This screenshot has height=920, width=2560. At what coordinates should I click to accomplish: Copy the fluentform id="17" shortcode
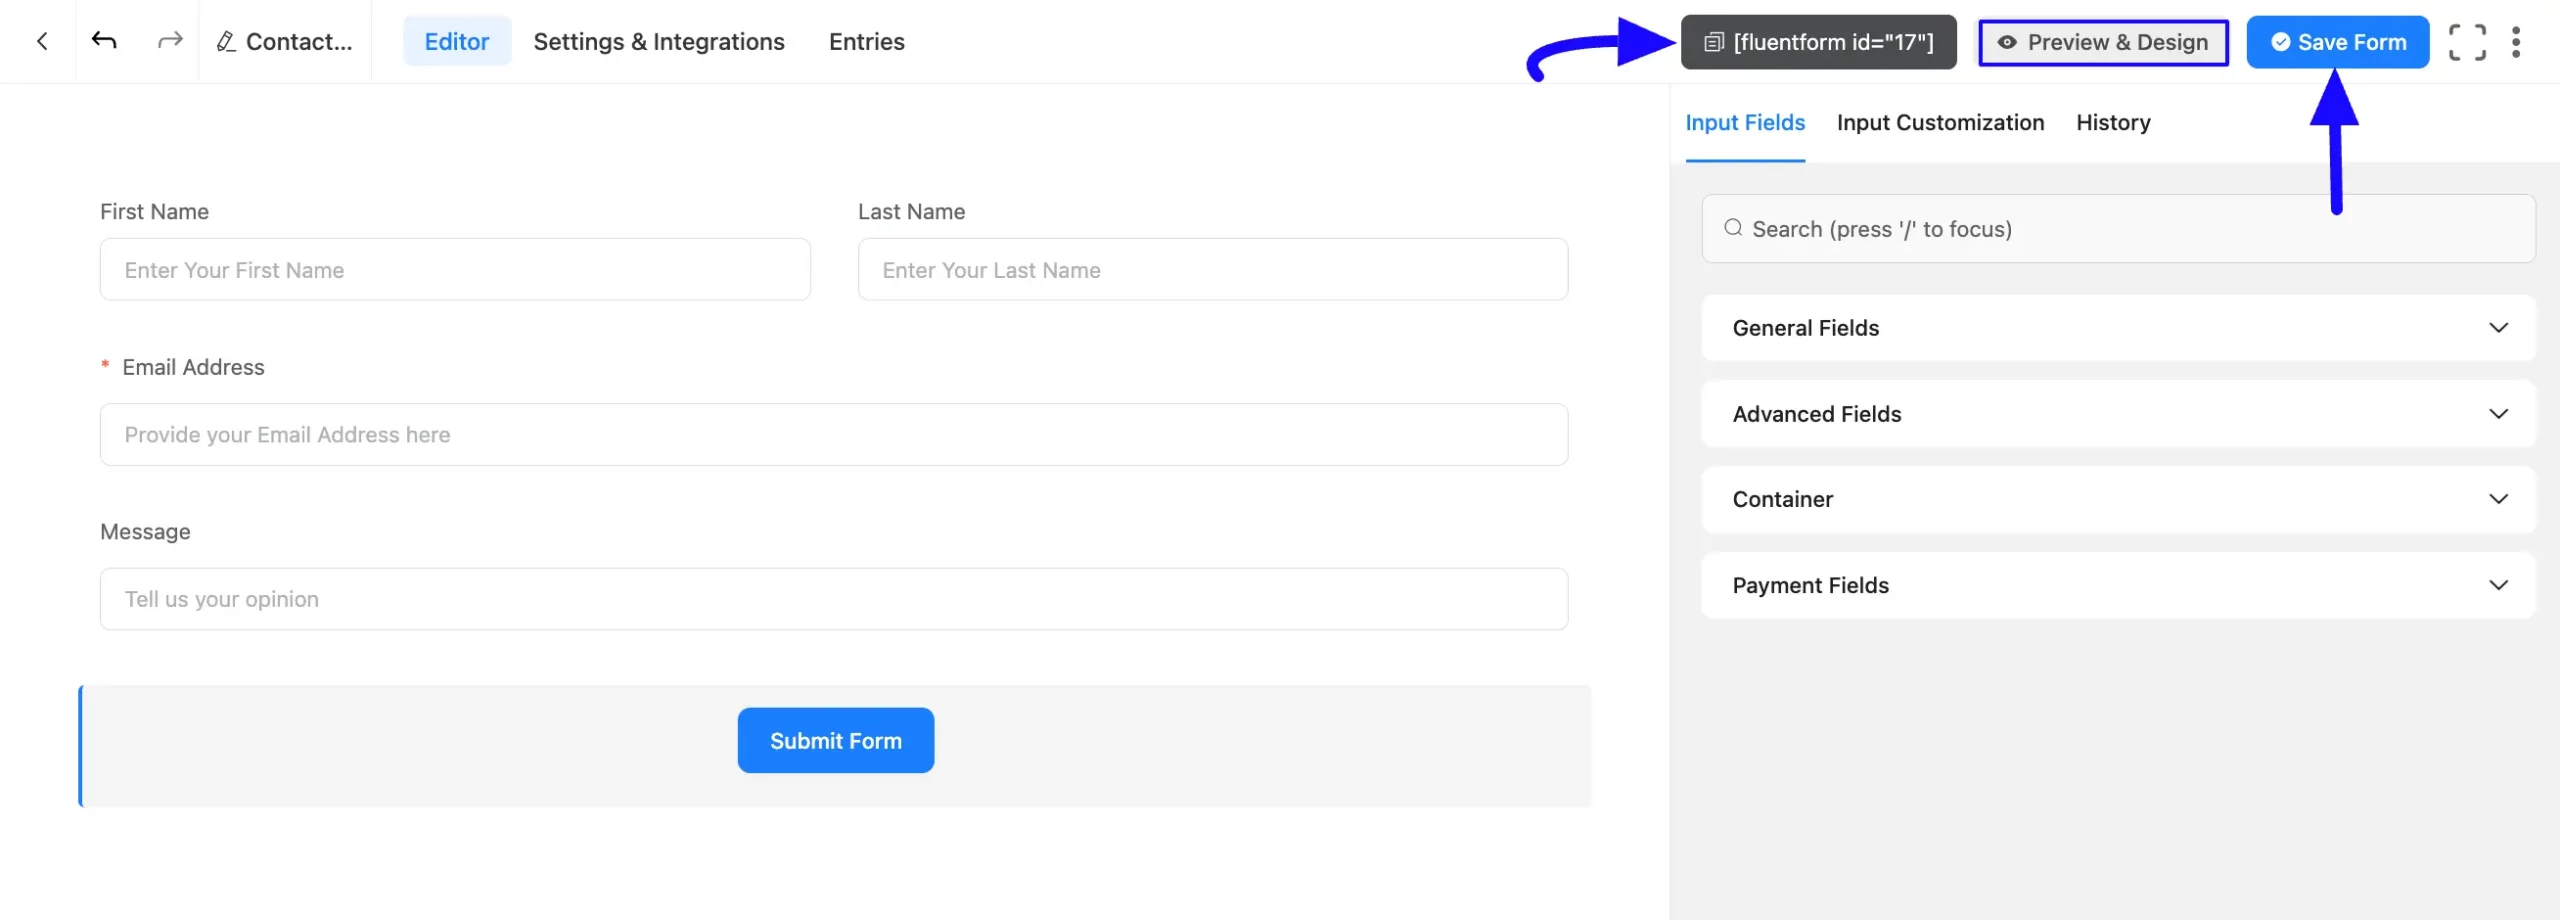click(1818, 42)
